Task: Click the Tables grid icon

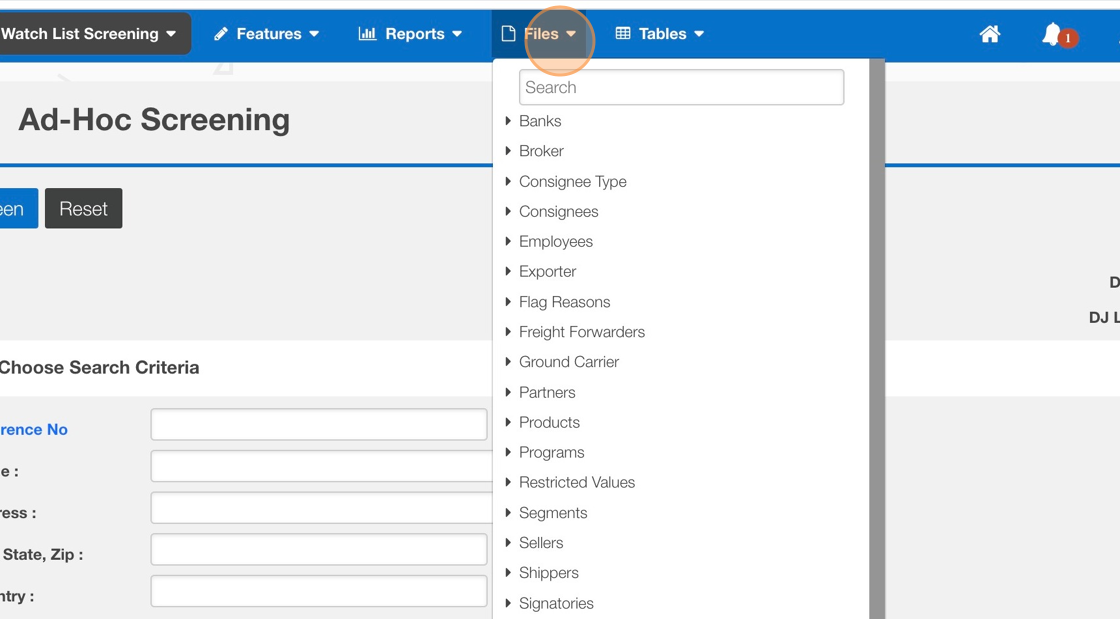Action: click(623, 34)
